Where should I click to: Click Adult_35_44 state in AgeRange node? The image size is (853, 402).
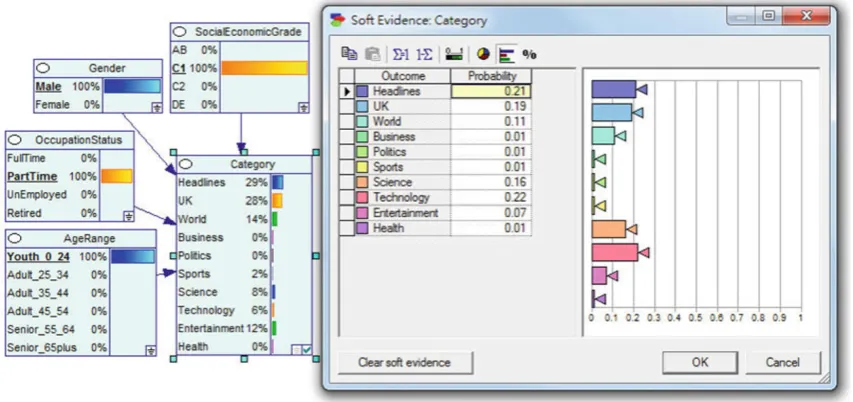pos(38,293)
